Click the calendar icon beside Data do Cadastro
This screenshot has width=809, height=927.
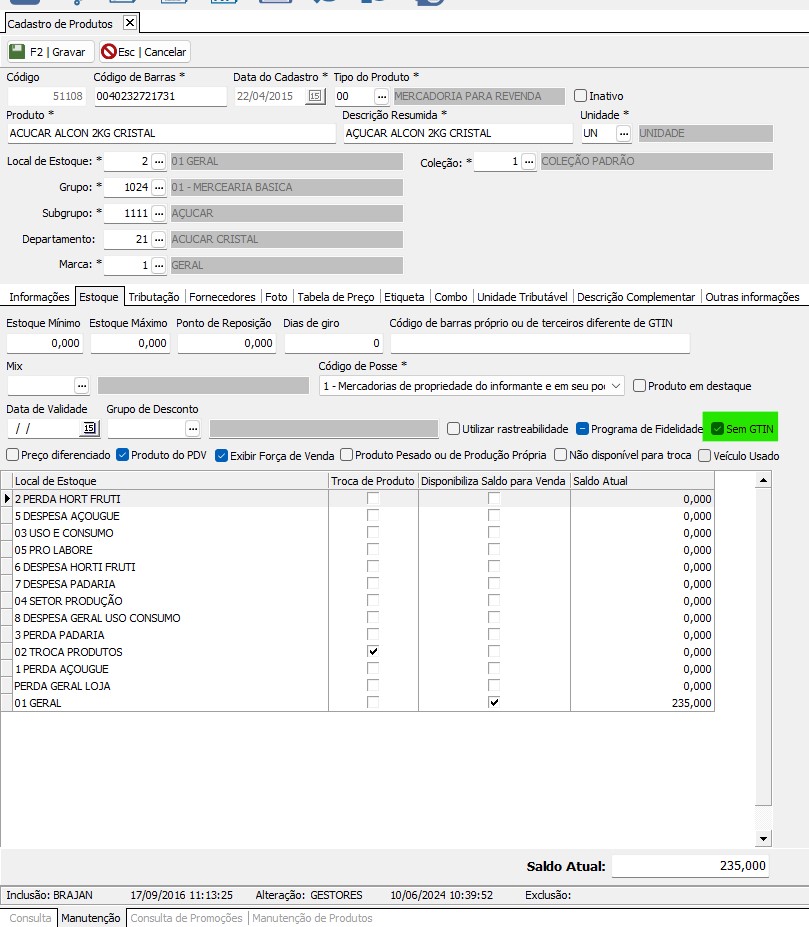click(x=315, y=96)
